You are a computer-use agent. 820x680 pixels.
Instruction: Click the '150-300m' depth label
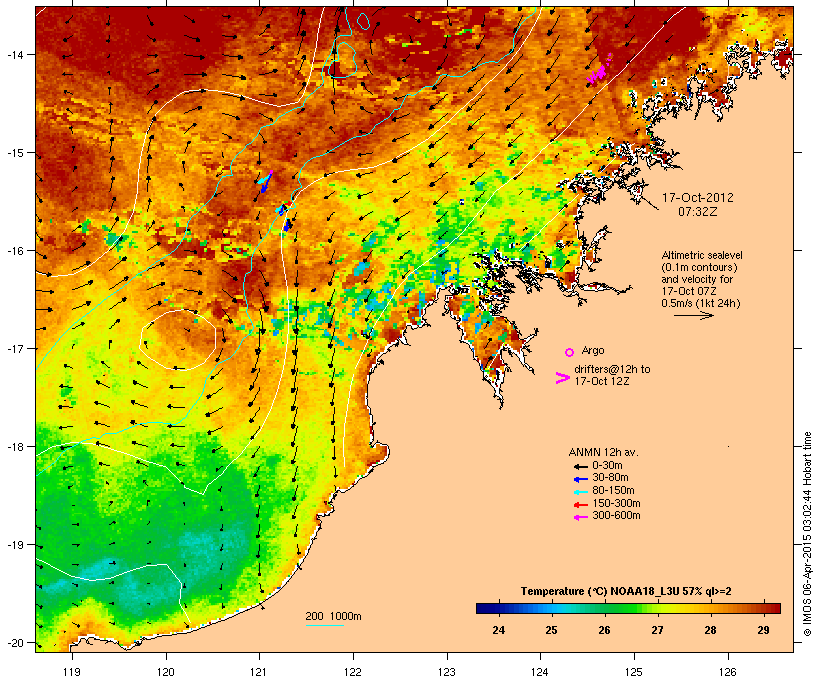point(617,503)
